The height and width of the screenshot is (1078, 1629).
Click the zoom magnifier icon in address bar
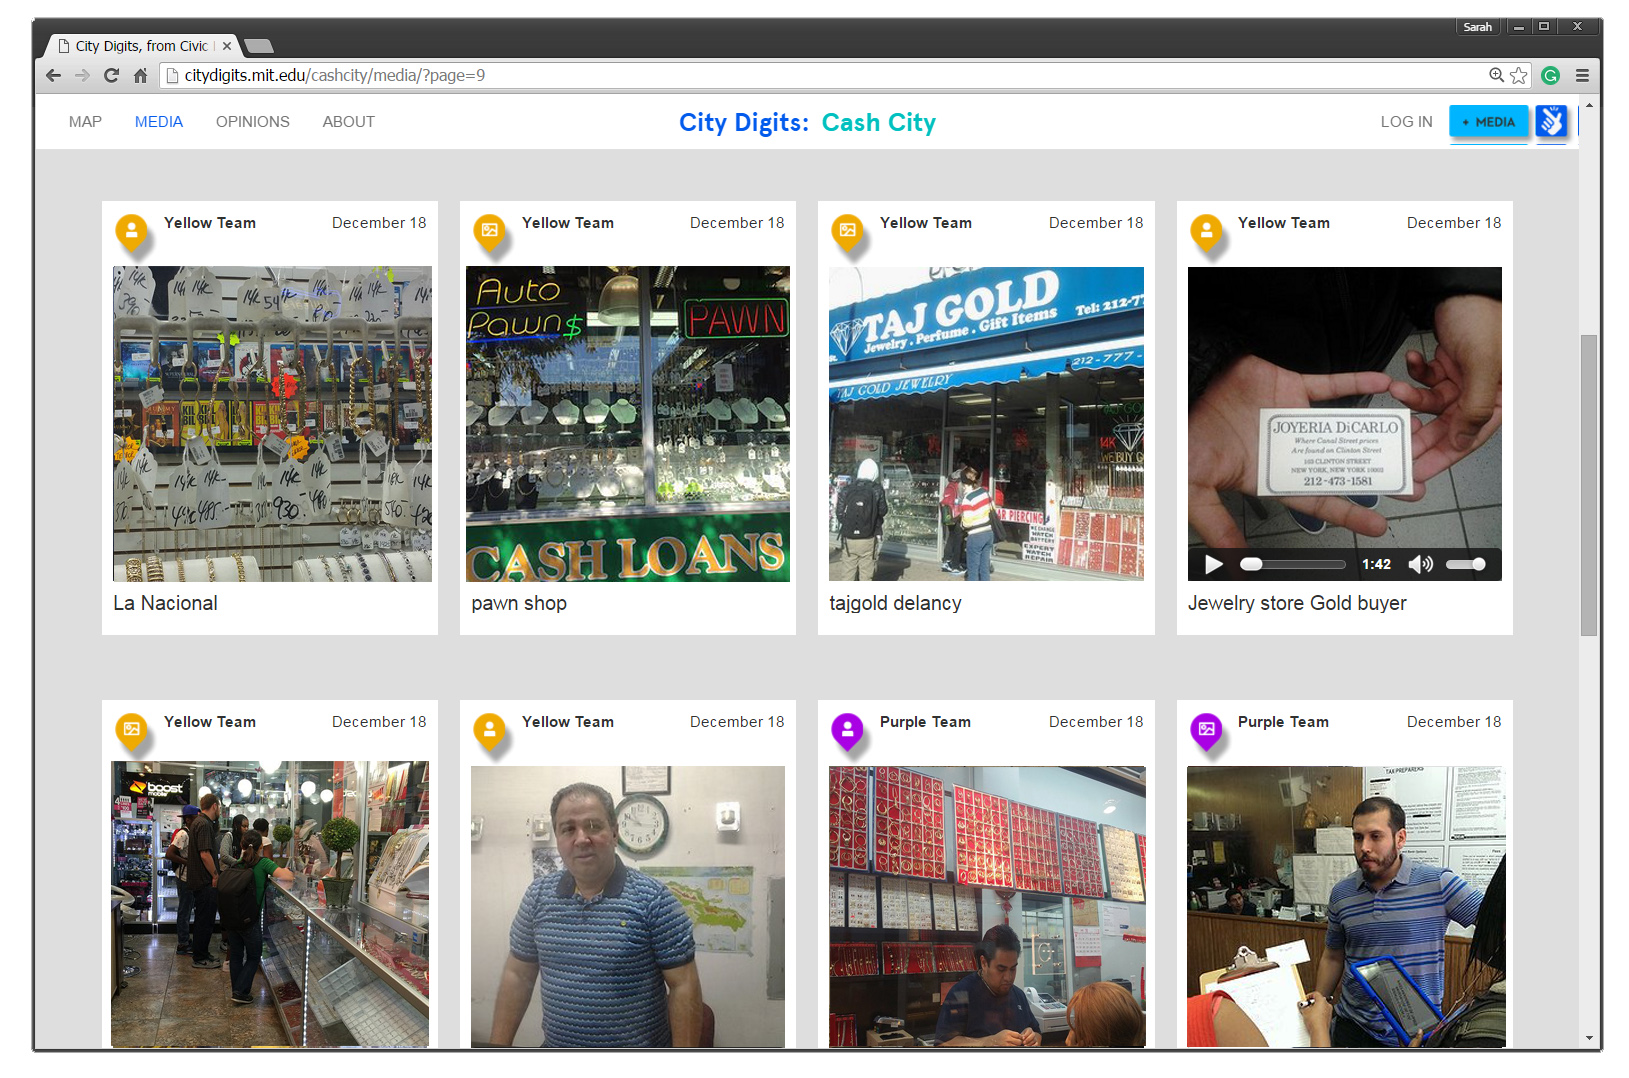pyautogui.click(x=1496, y=75)
